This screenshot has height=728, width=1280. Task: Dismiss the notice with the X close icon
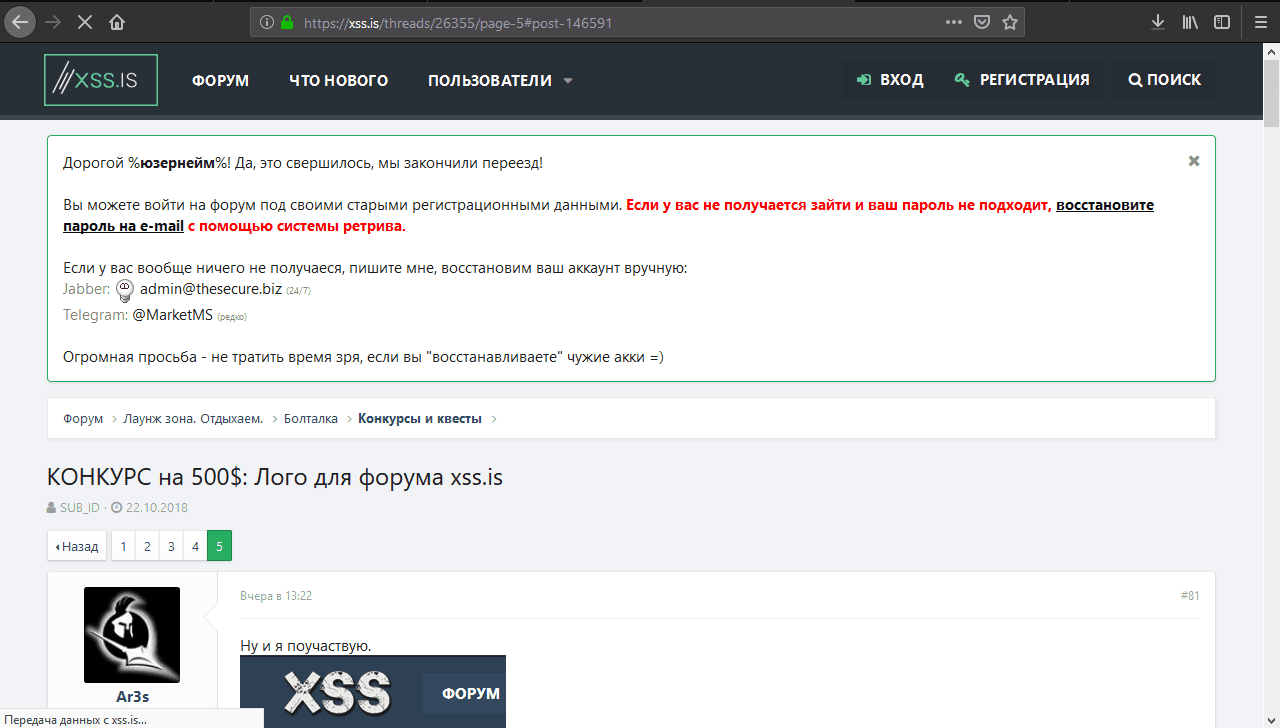[x=1194, y=161]
